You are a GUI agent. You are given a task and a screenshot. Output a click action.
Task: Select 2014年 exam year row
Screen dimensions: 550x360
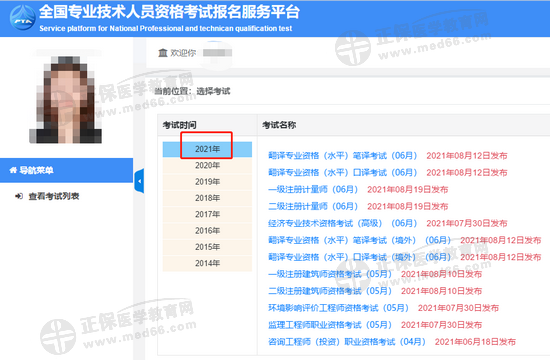[x=207, y=263]
